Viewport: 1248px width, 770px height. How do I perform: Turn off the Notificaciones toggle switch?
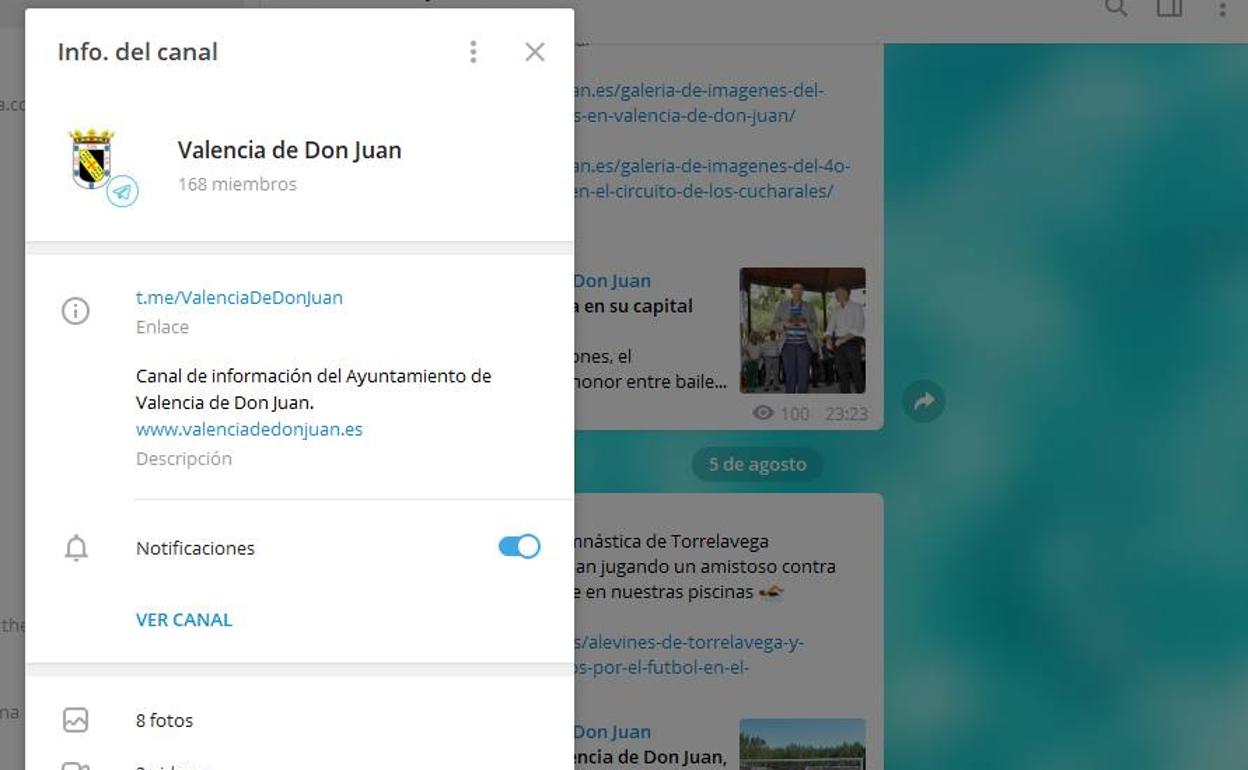519,546
